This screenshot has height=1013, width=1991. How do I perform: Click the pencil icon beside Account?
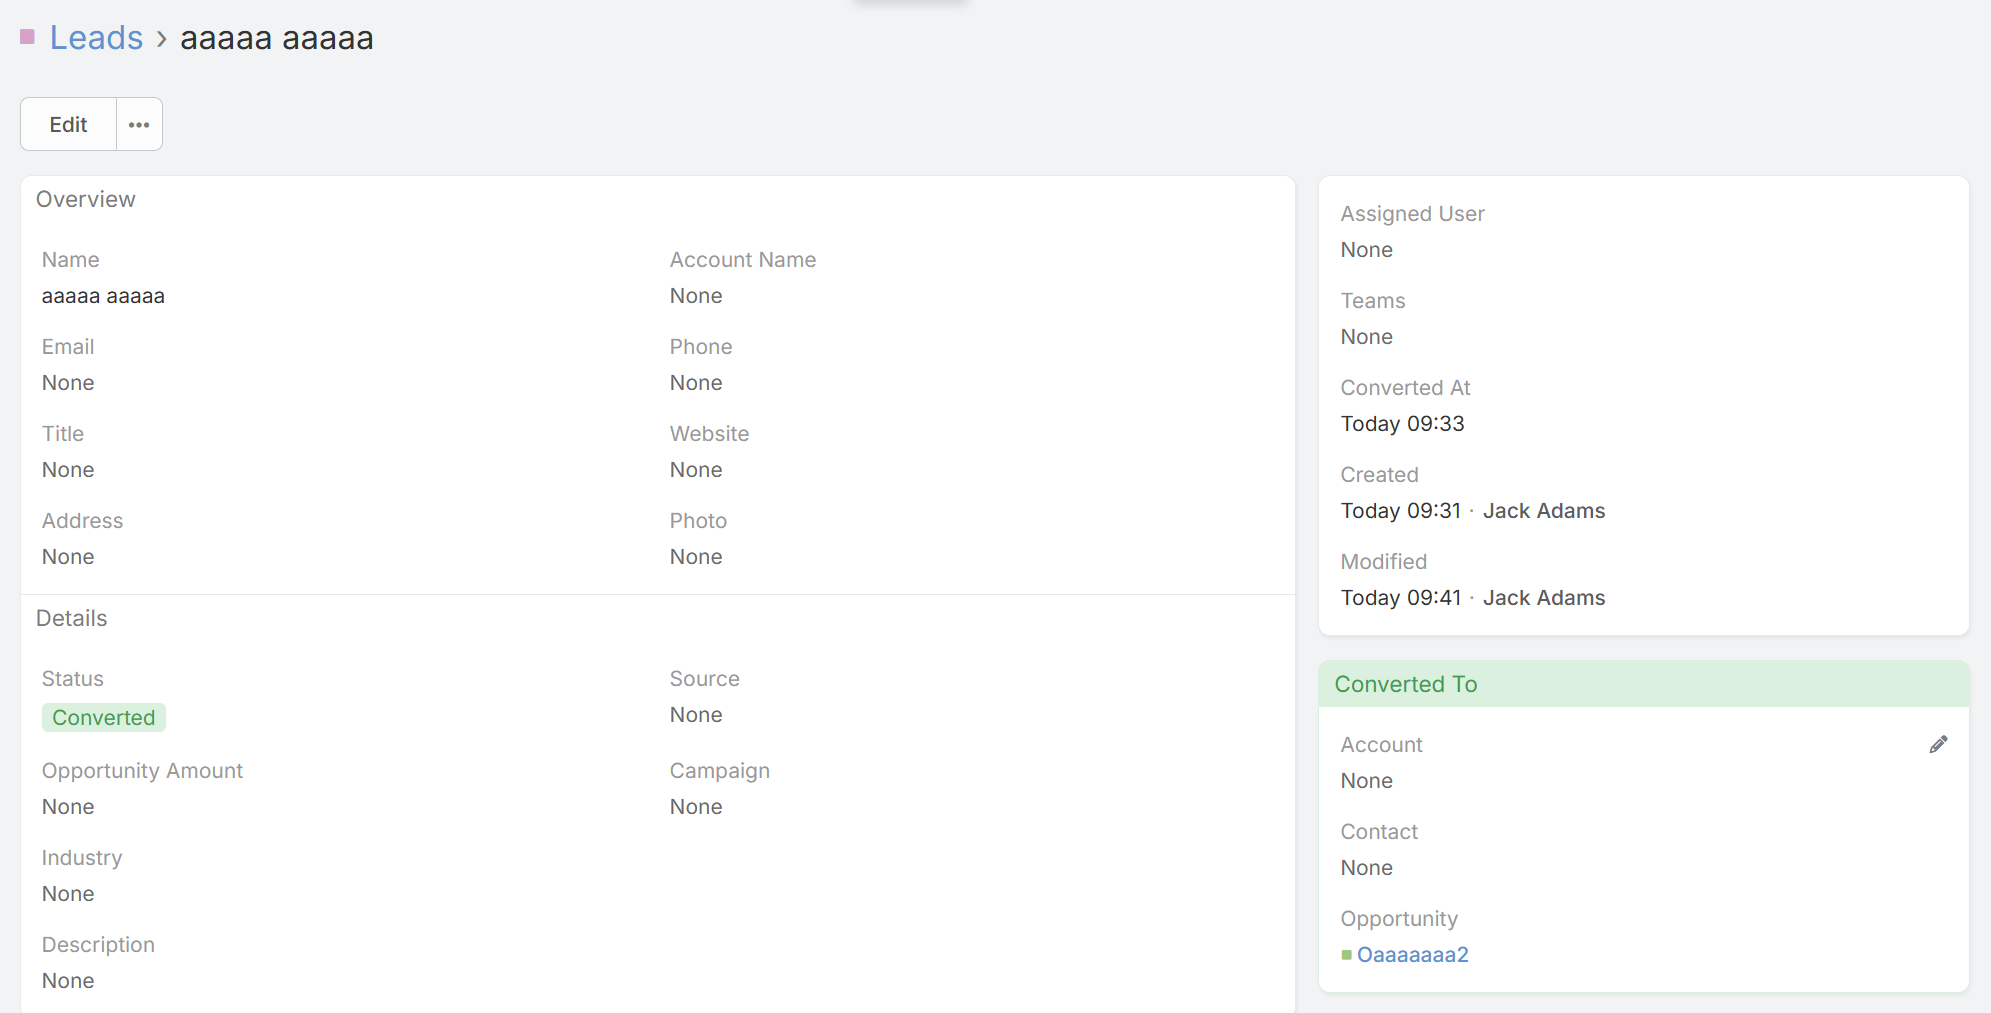pos(1938,744)
